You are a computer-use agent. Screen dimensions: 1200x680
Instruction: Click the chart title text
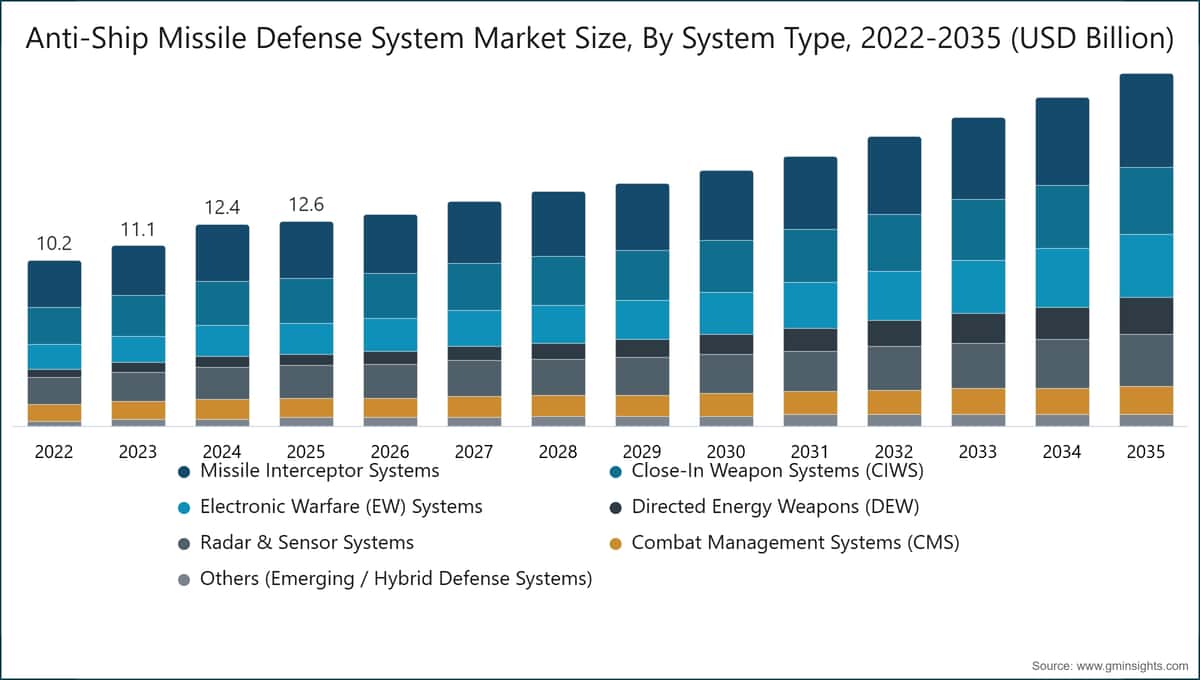click(x=599, y=38)
